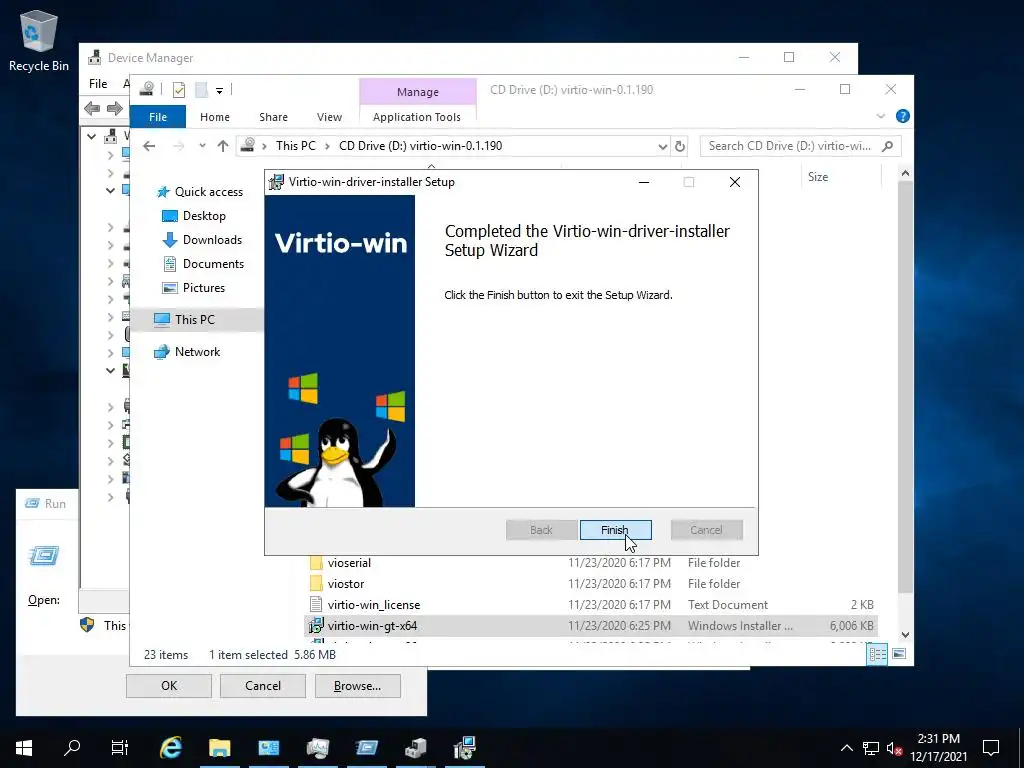Screen dimensions: 1024x768
Task: Click Device Manager forward toolbar arrow
Action: 114,108
